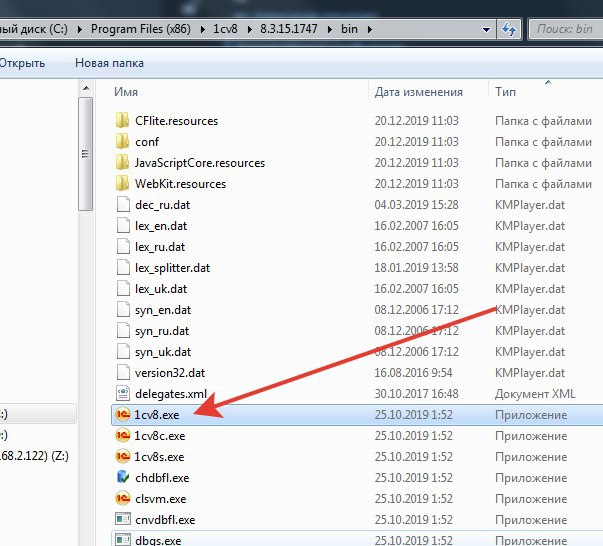Click the date 30.10.2017 16:48
The height and width of the screenshot is (546, 603).
416,394
